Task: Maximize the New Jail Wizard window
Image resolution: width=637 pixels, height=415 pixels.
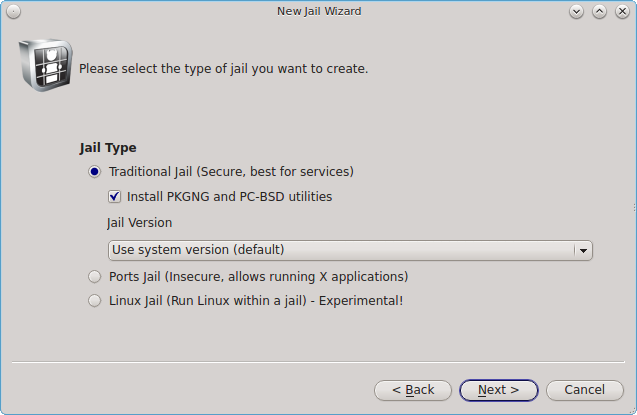Action: click(599, 11)
